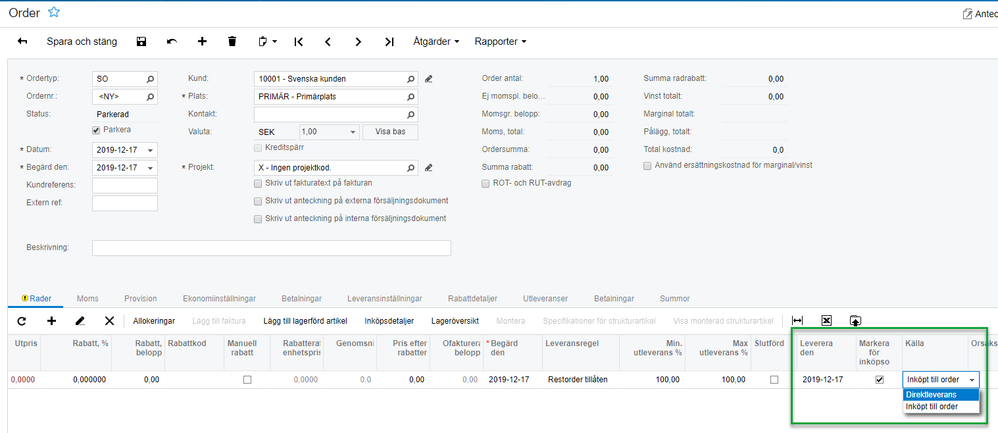Viewport: 998px width, 433px height.
Task: Click the fit columns width icon
Action: coord(798,321)
